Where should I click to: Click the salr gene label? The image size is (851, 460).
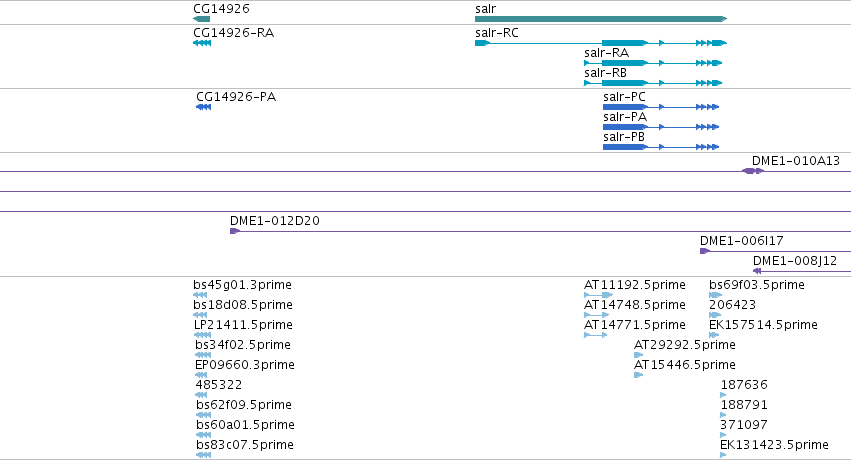pos(485,9)
